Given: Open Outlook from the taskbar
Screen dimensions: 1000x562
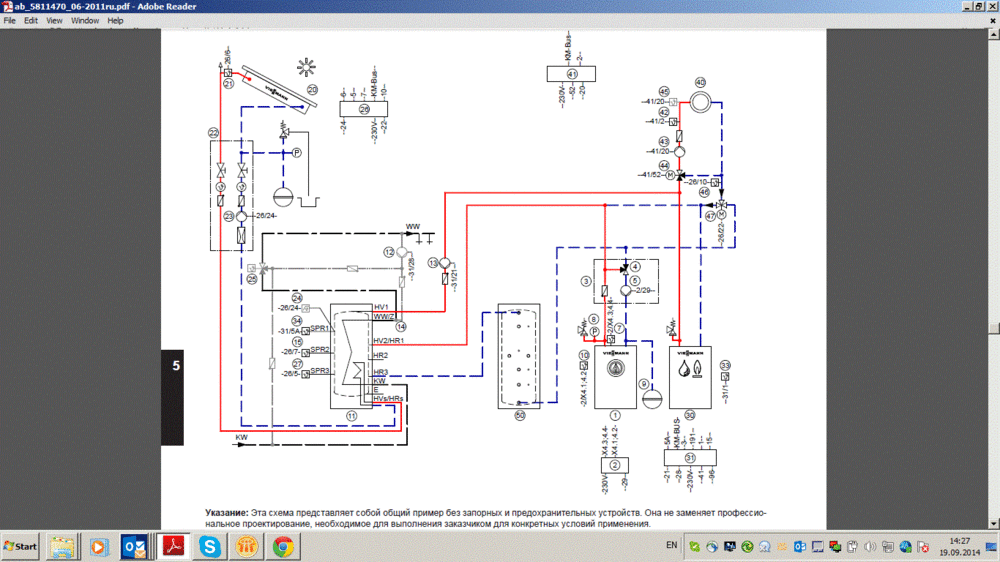Looking at the screenshot, I should (134, 547).
